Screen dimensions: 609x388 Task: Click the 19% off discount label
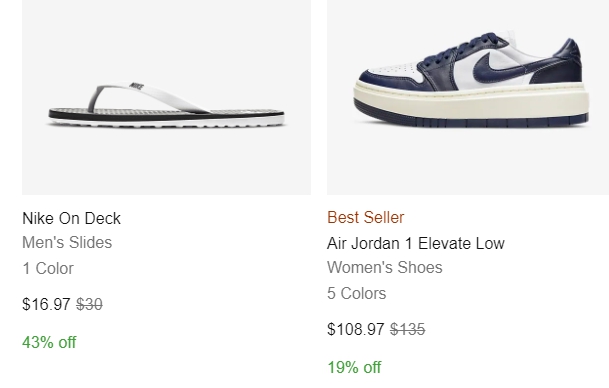coord(354,367)
